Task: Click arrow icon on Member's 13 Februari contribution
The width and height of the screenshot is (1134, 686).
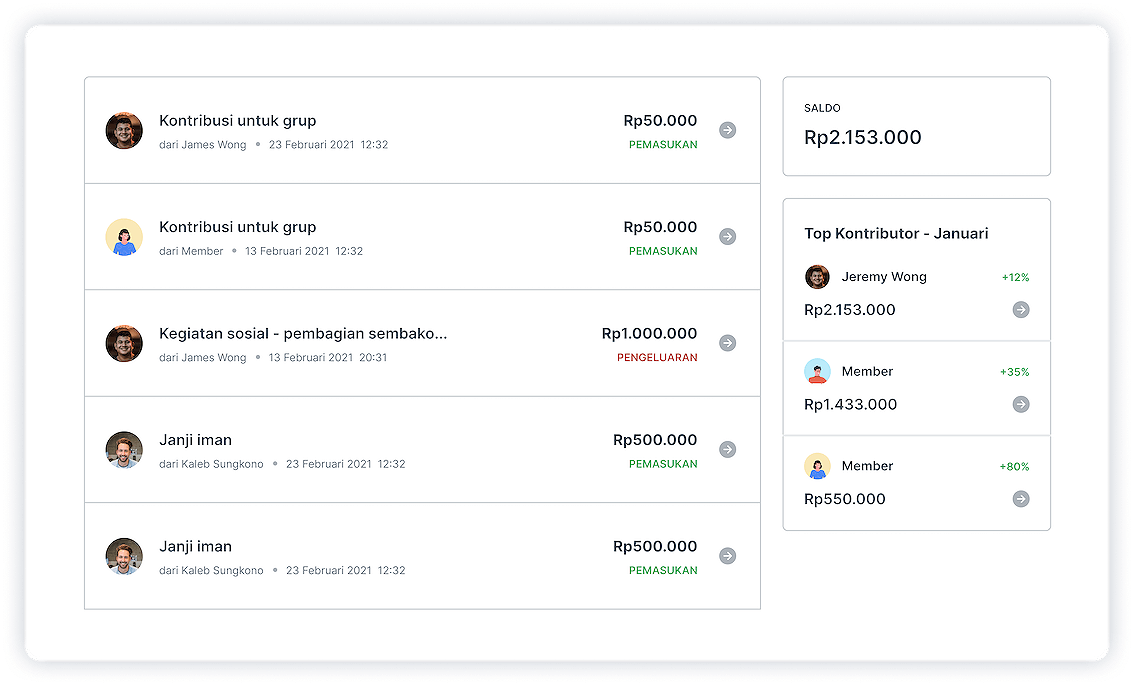Action: pyautogui.click(x=727, y=236)
